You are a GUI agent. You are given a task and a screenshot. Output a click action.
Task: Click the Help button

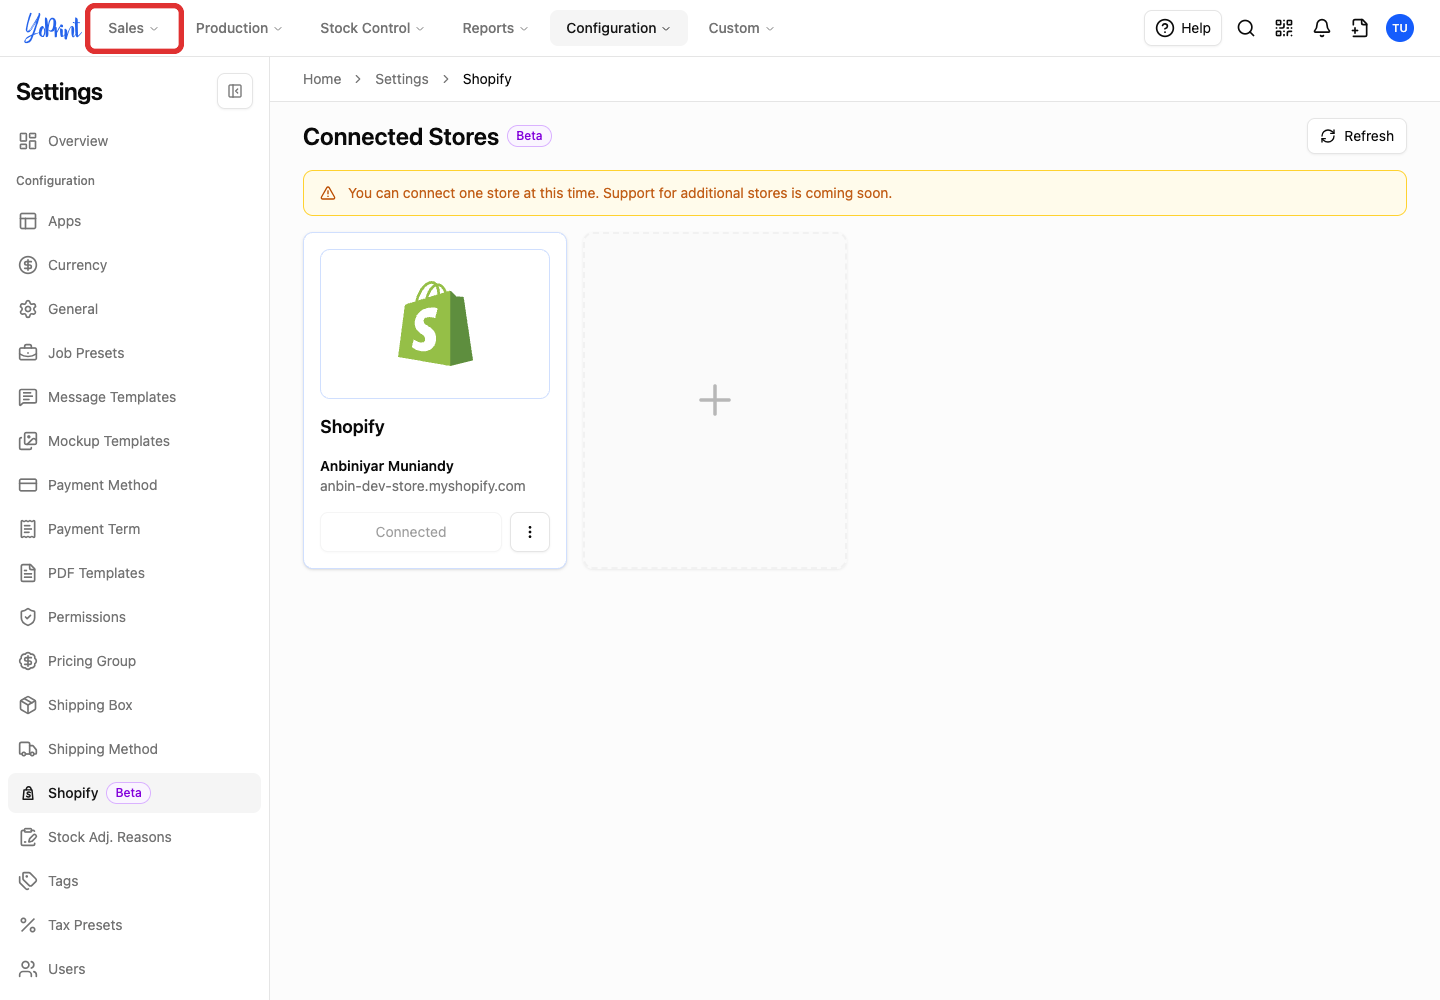(1183, 28)
